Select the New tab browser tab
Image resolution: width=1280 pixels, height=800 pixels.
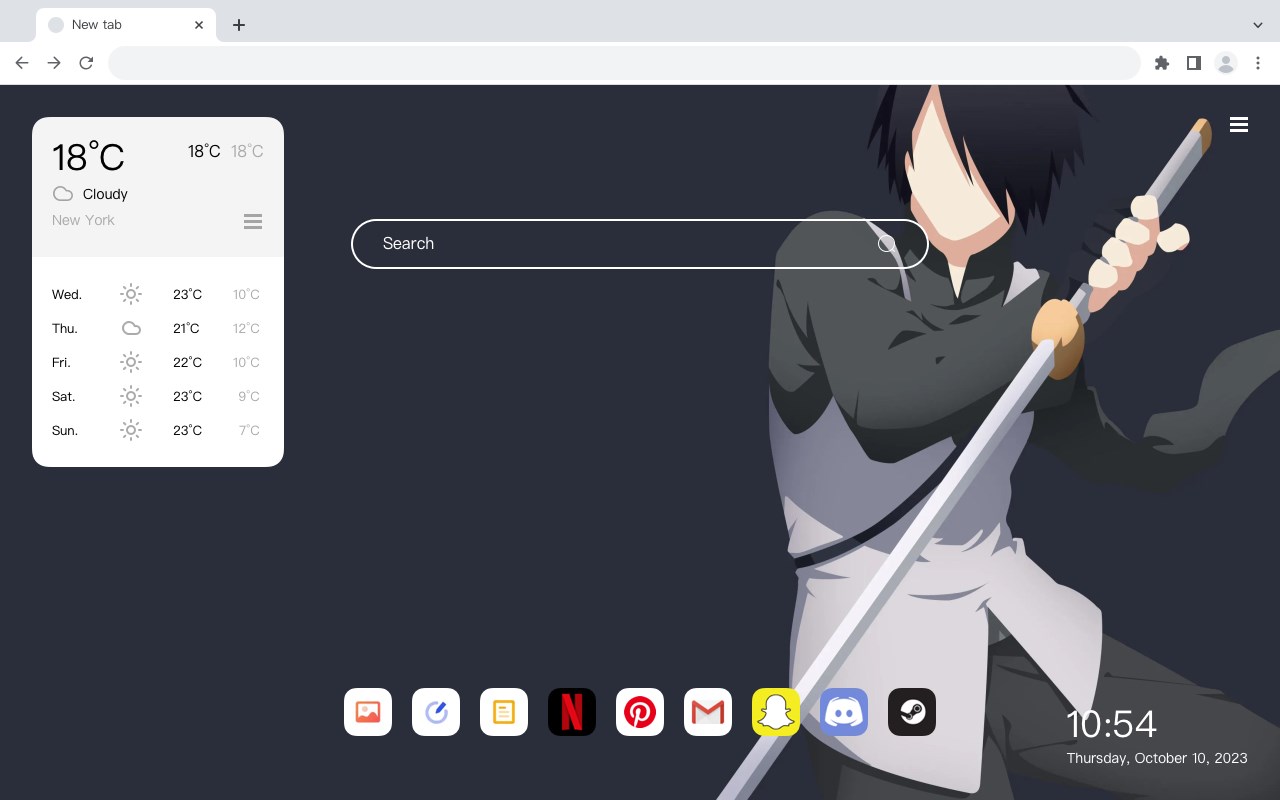pos(126,25)
